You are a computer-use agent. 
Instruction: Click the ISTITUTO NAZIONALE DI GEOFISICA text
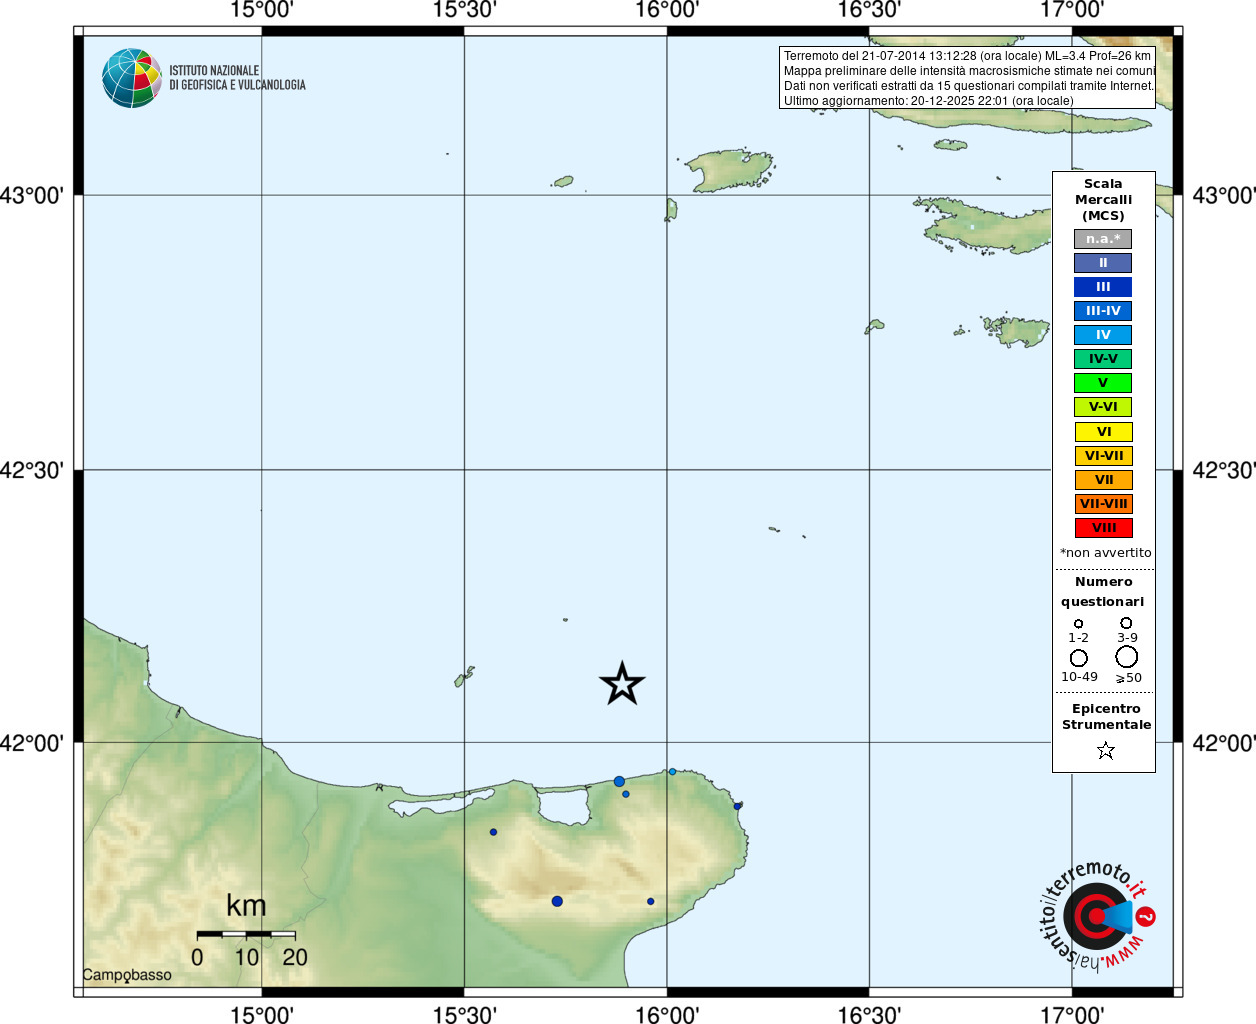[237, 78]
